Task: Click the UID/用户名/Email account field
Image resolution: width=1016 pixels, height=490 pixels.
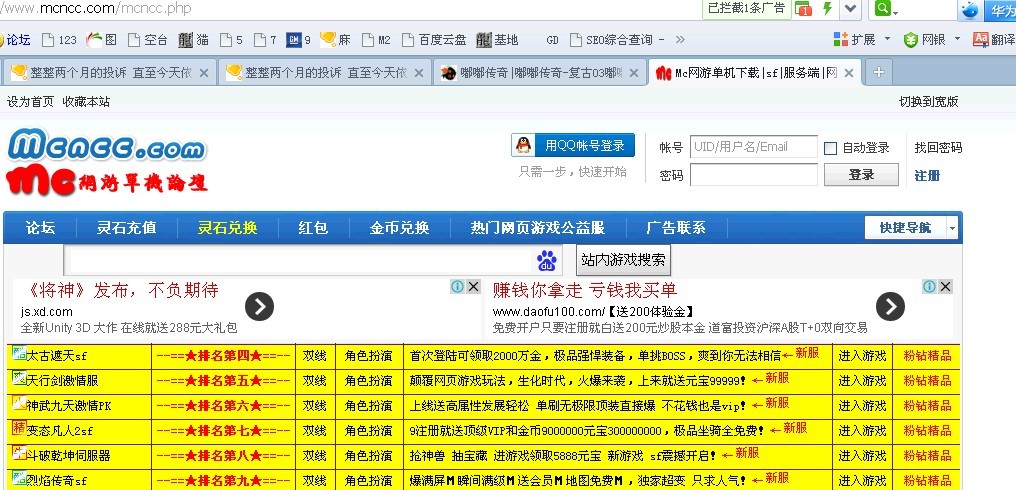Action: coord(753,147)
